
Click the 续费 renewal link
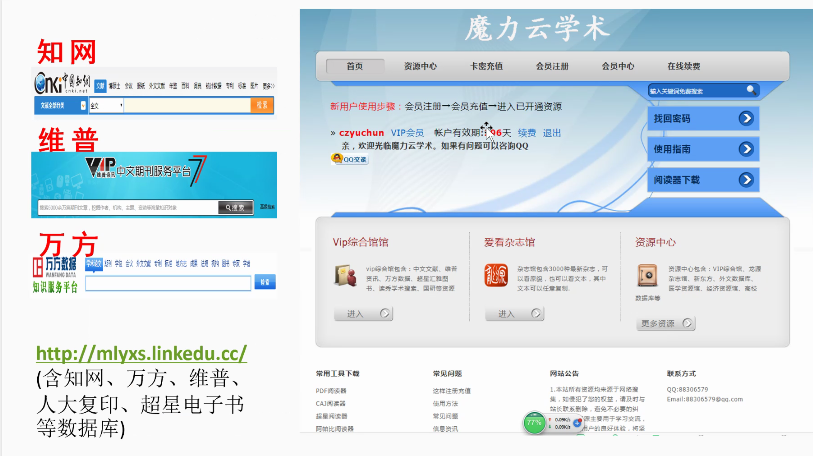pos(527,133)
